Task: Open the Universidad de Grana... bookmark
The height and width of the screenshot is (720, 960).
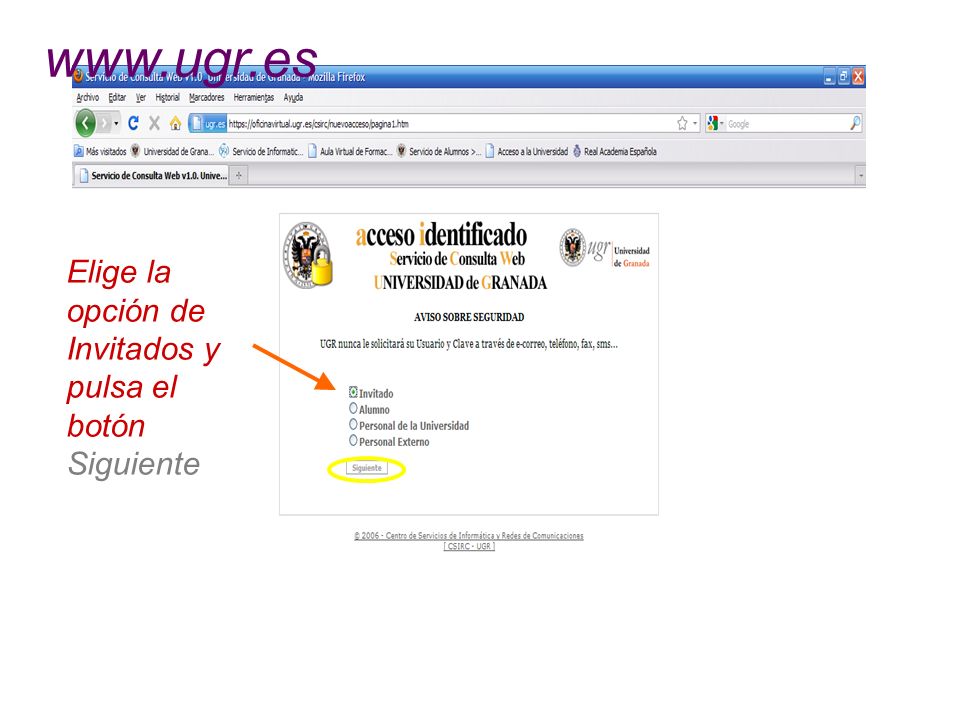Action: coord(171,151)
